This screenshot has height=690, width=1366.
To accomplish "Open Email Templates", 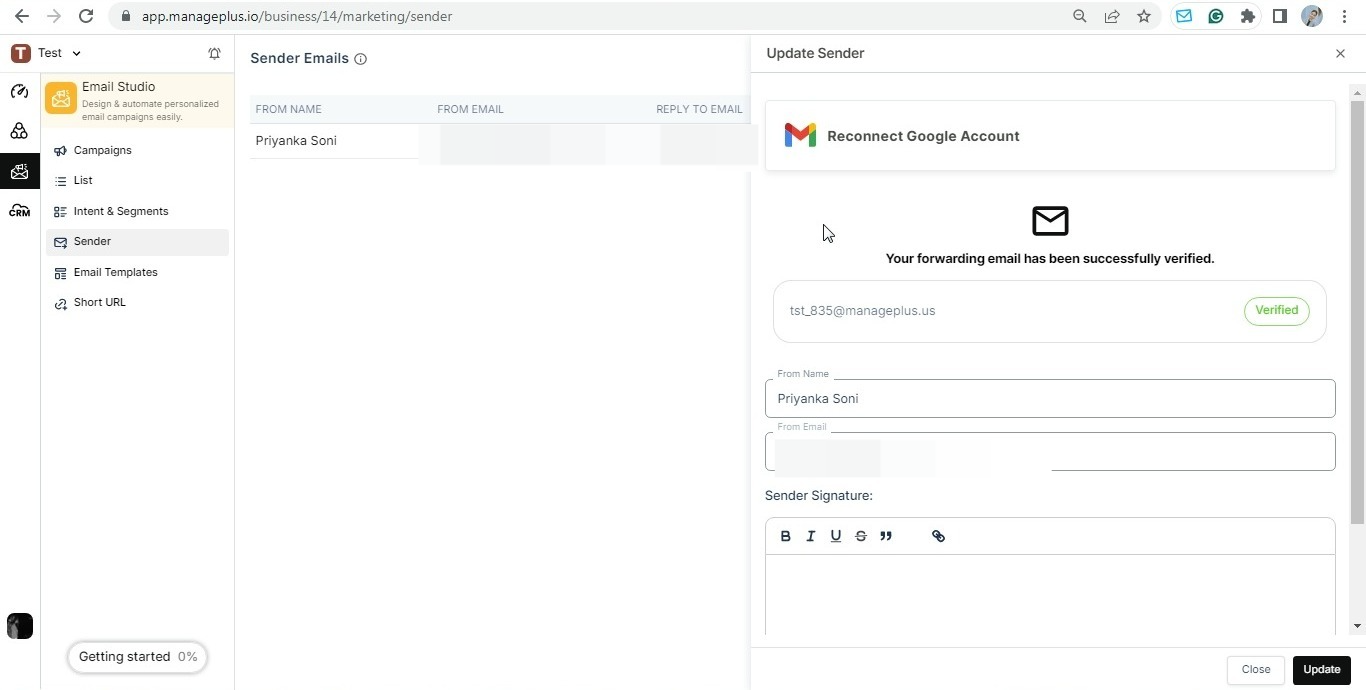I will click(137, 272).
